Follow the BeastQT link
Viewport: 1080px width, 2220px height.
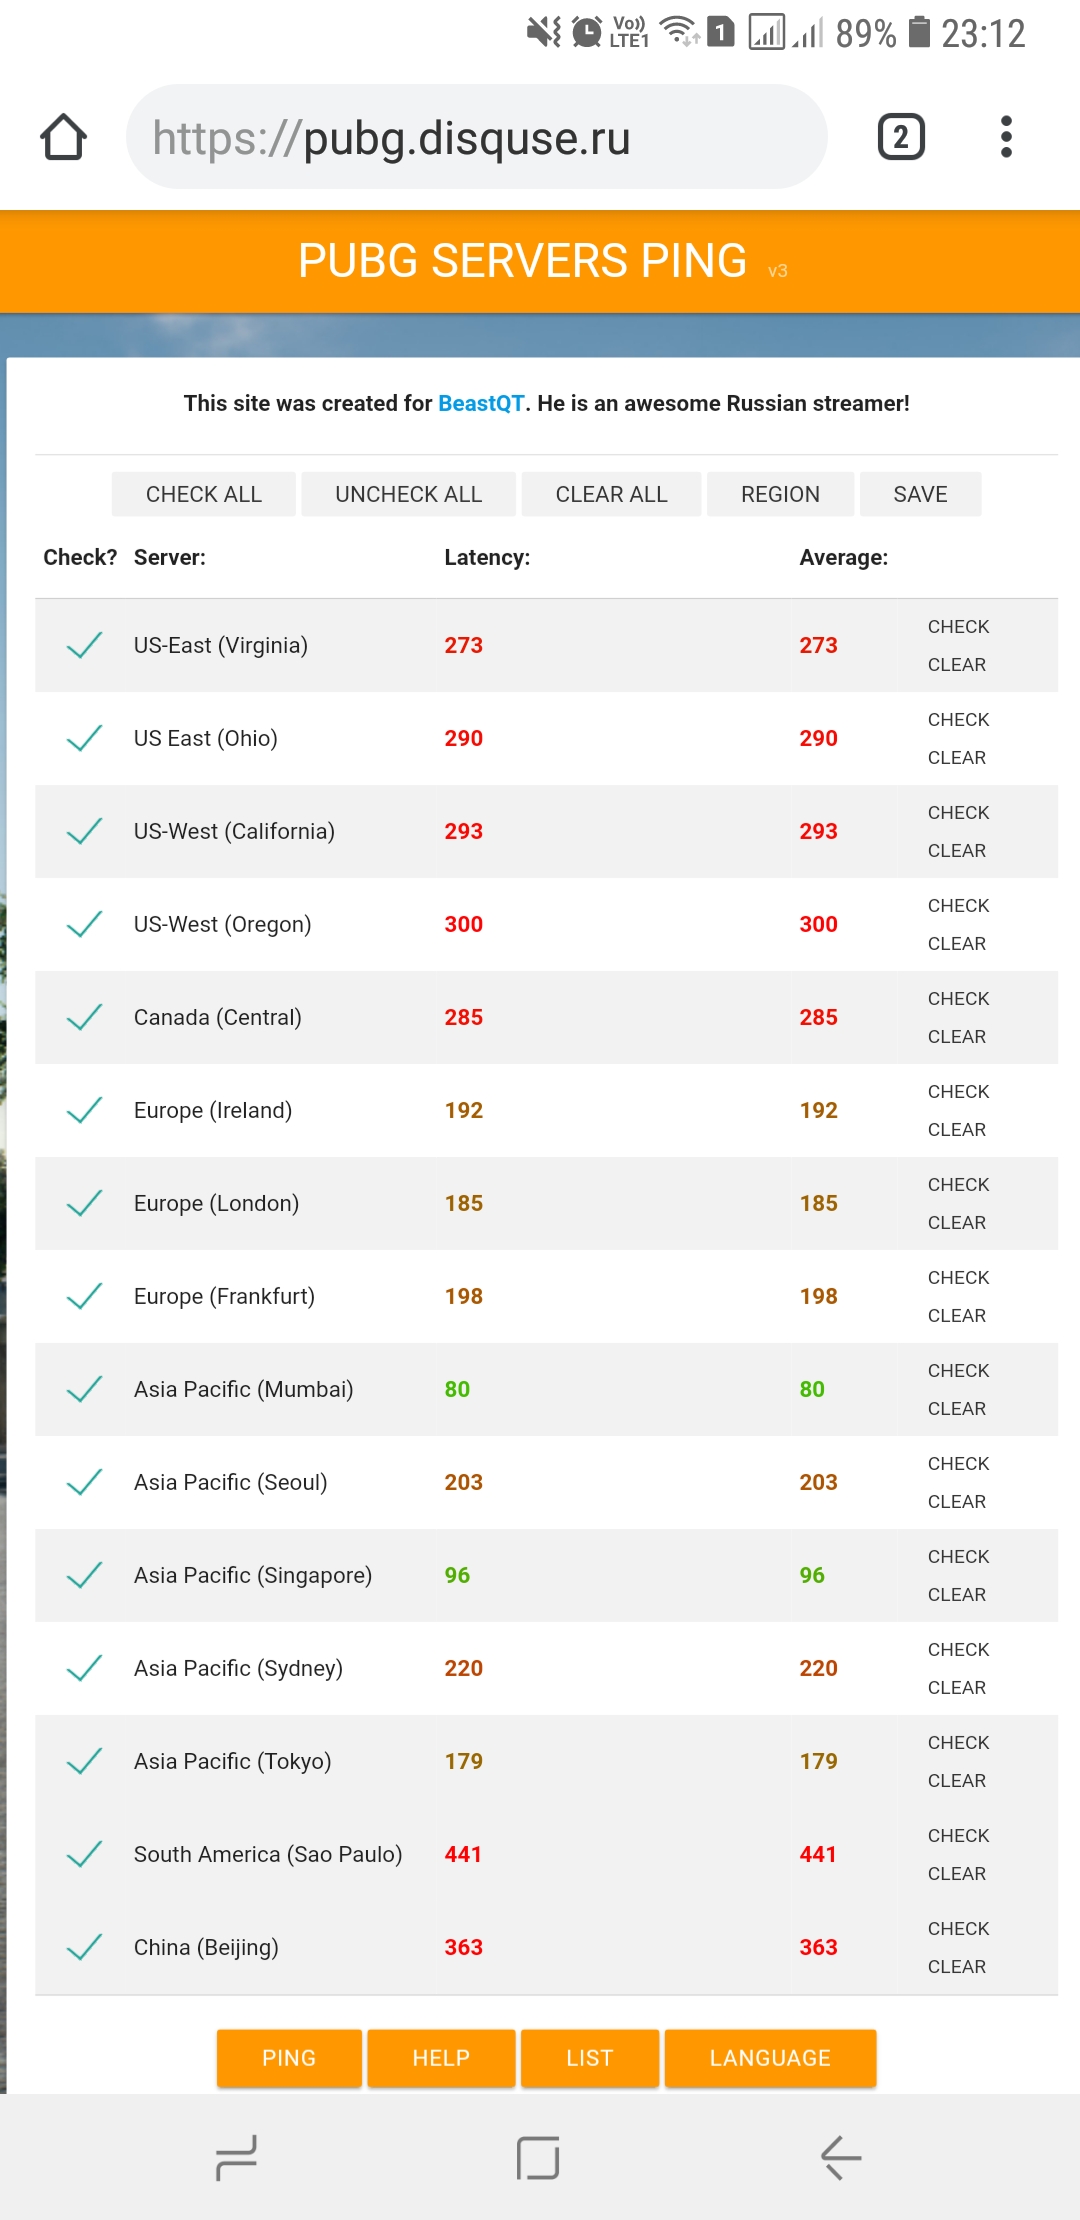[x=481, y=403]
